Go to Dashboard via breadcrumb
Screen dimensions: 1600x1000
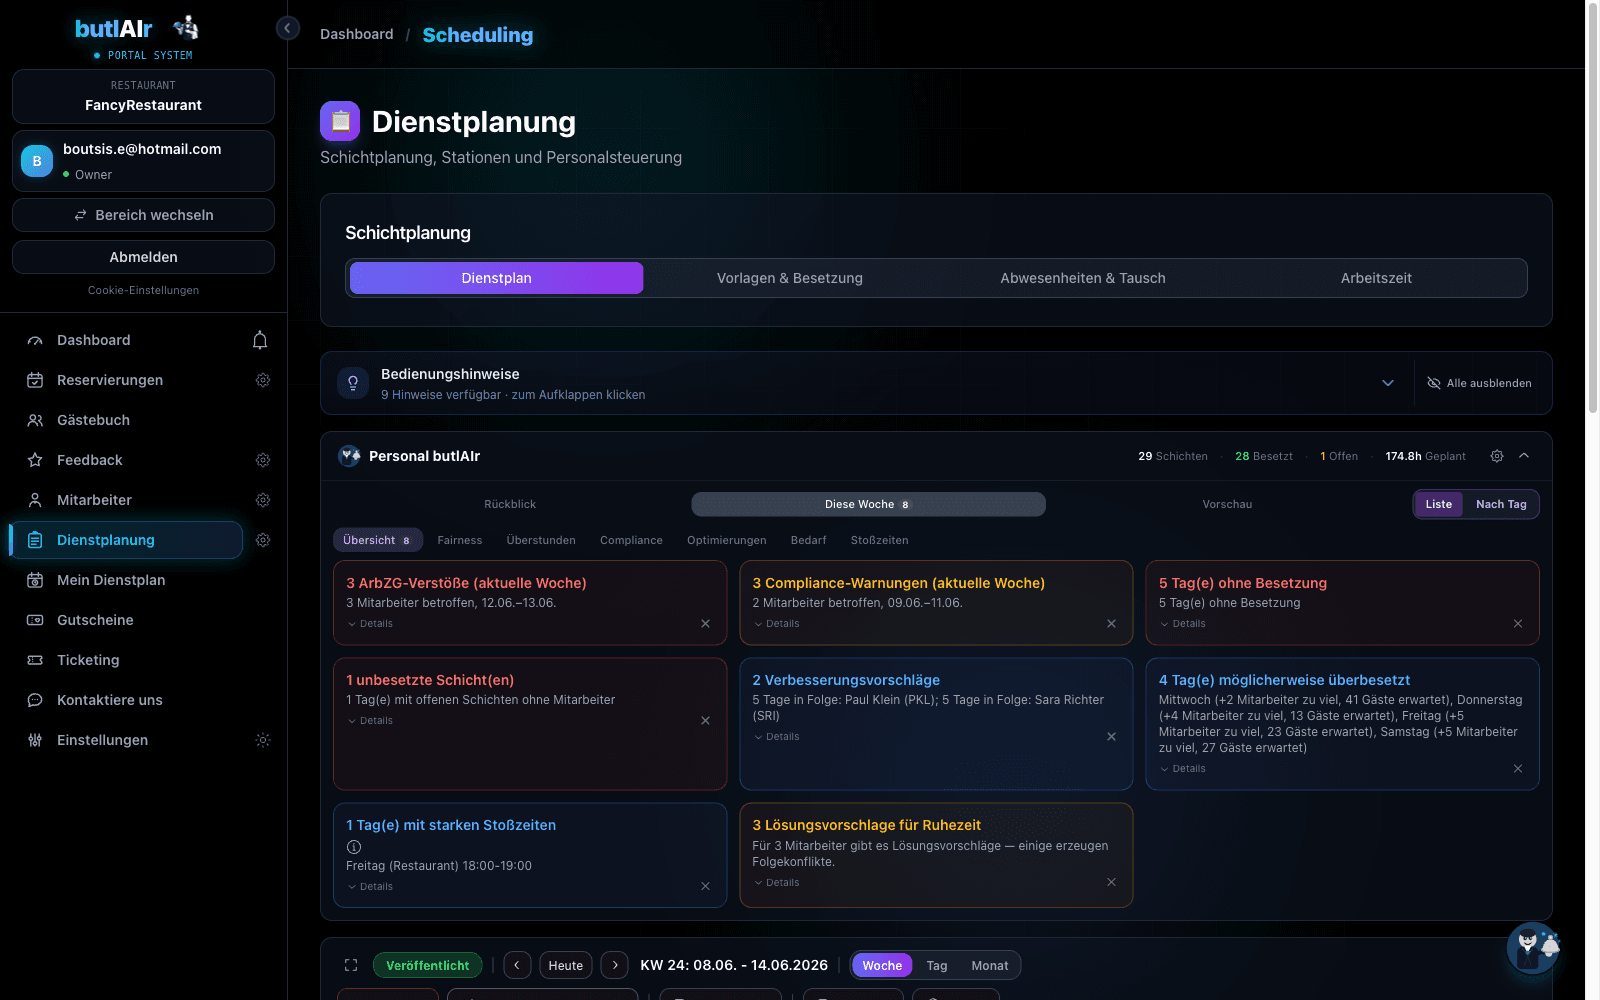(x=357, y=34)
